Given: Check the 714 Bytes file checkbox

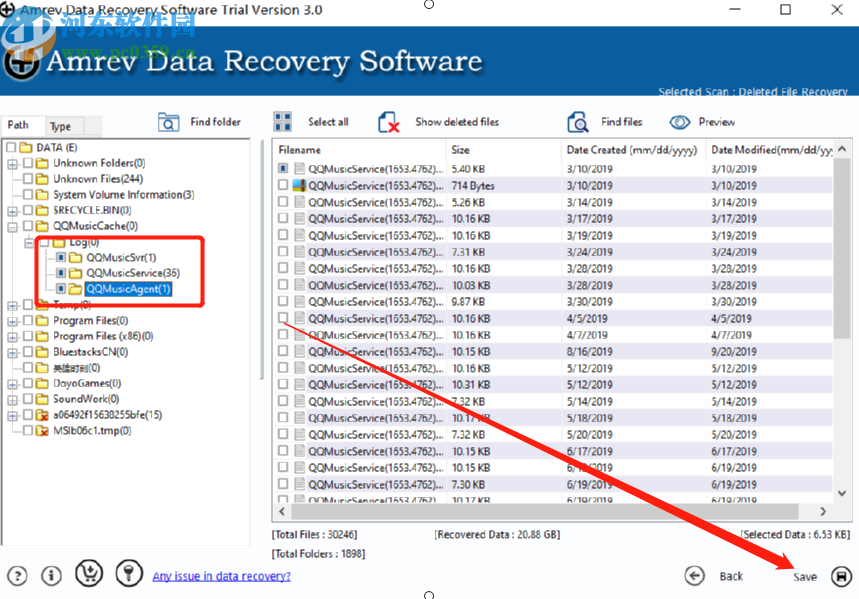Looking at the screenshot, I should click(x=283, y=185).
